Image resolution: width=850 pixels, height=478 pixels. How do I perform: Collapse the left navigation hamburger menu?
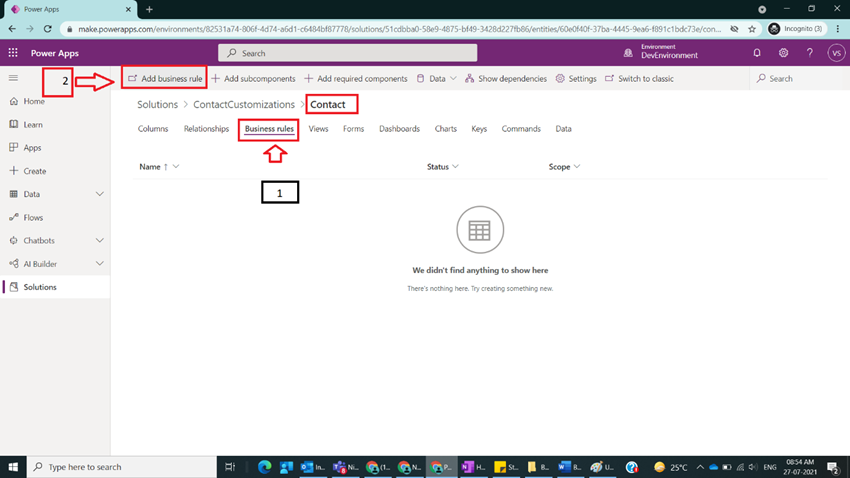tap(14, 78)
